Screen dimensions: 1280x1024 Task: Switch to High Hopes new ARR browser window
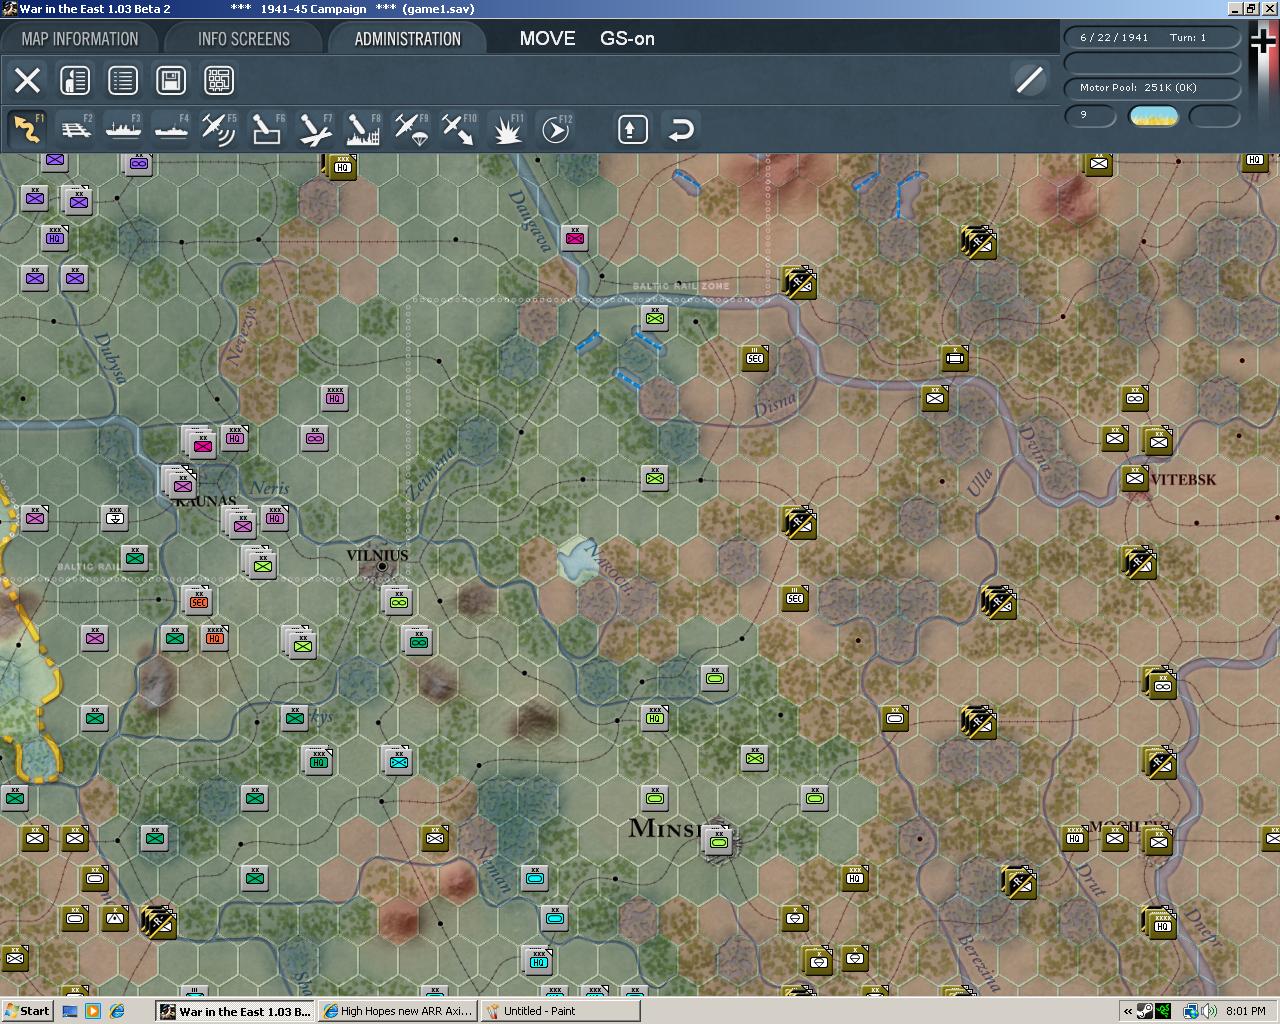pyautogui.click(x=398, y=1011)
